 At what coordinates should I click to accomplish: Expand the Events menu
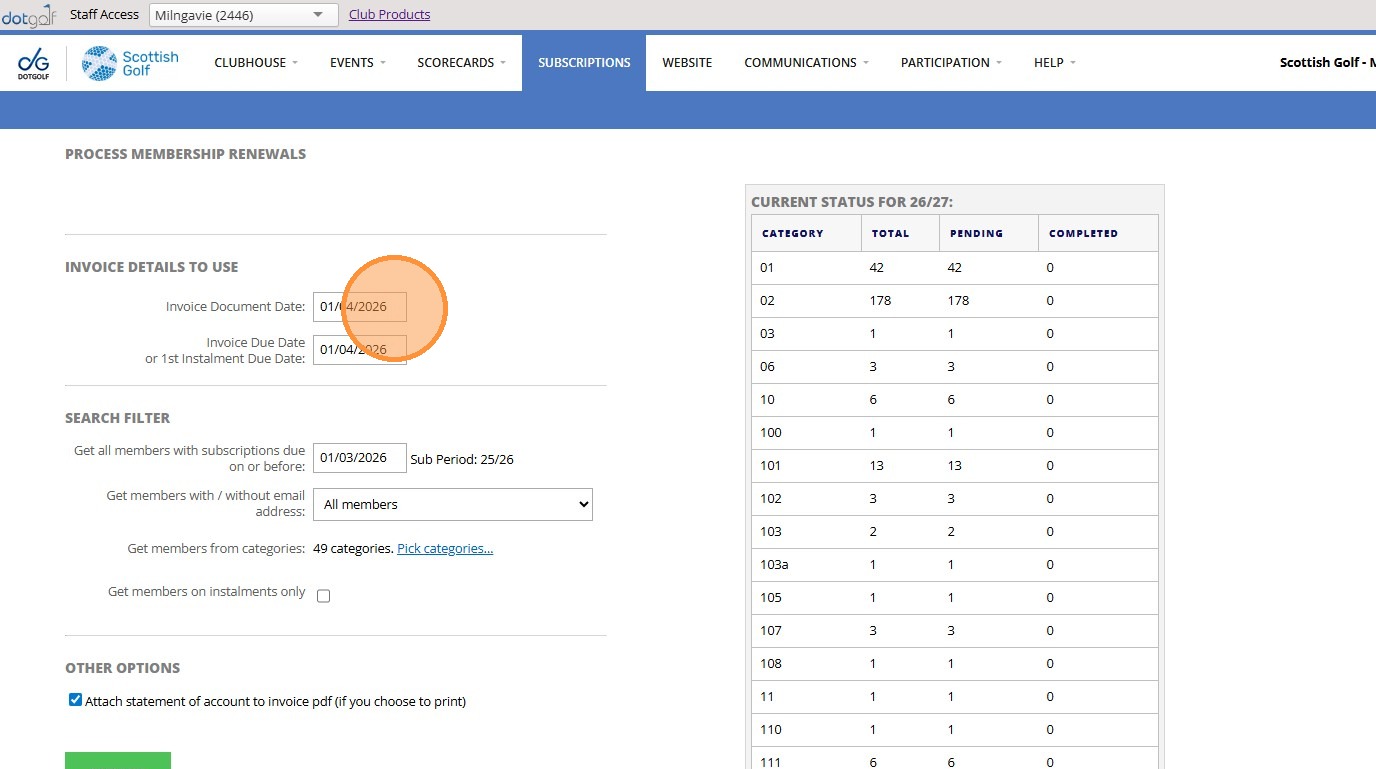(x=357, y=63)
